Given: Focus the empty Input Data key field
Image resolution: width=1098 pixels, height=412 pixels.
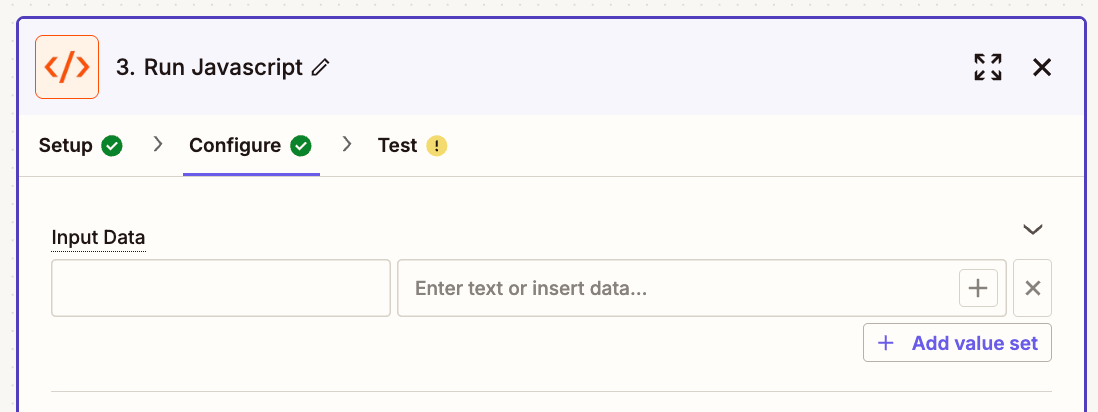Looking at the screenshot, I should 221,288.
